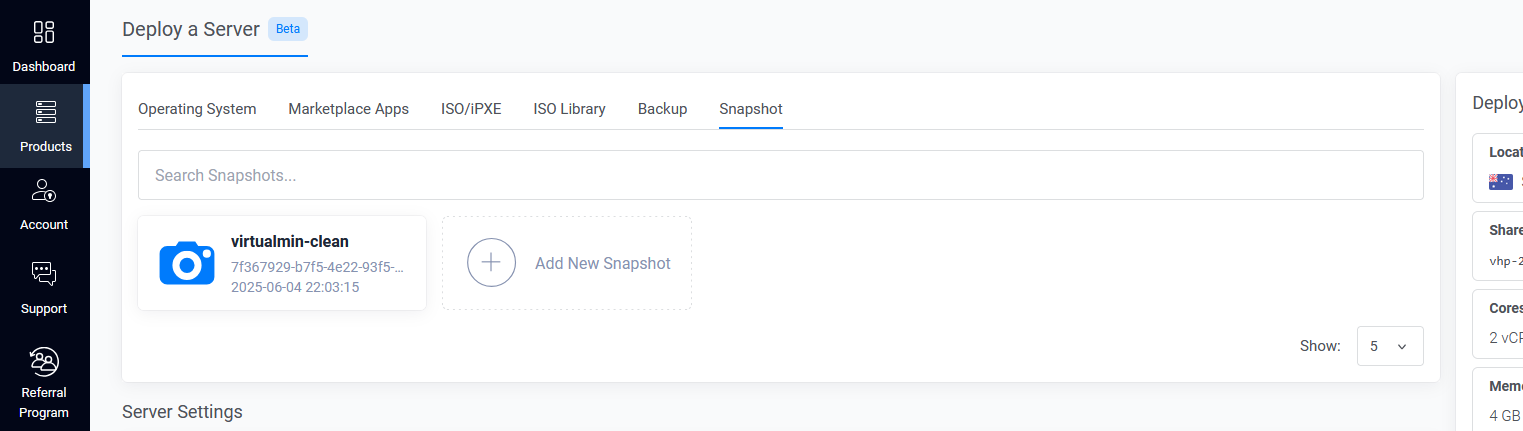
Task: Expand the Show count dropdown
Action: point(1390,346)
